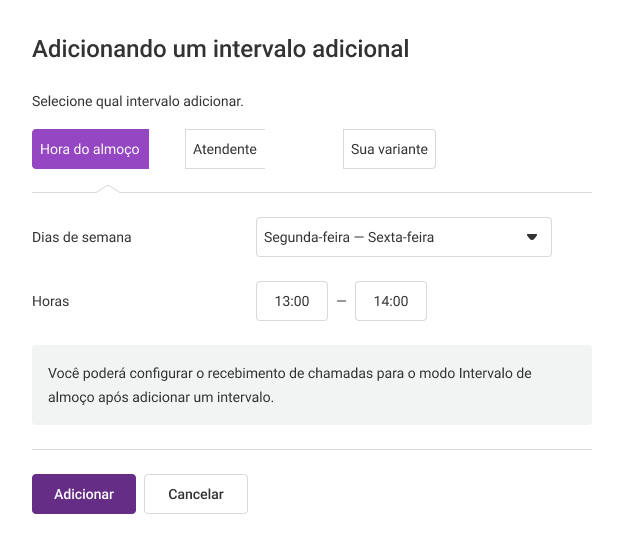Click the Horas label
The width and height of the screenshot is (624, 547).
(51, 301)
